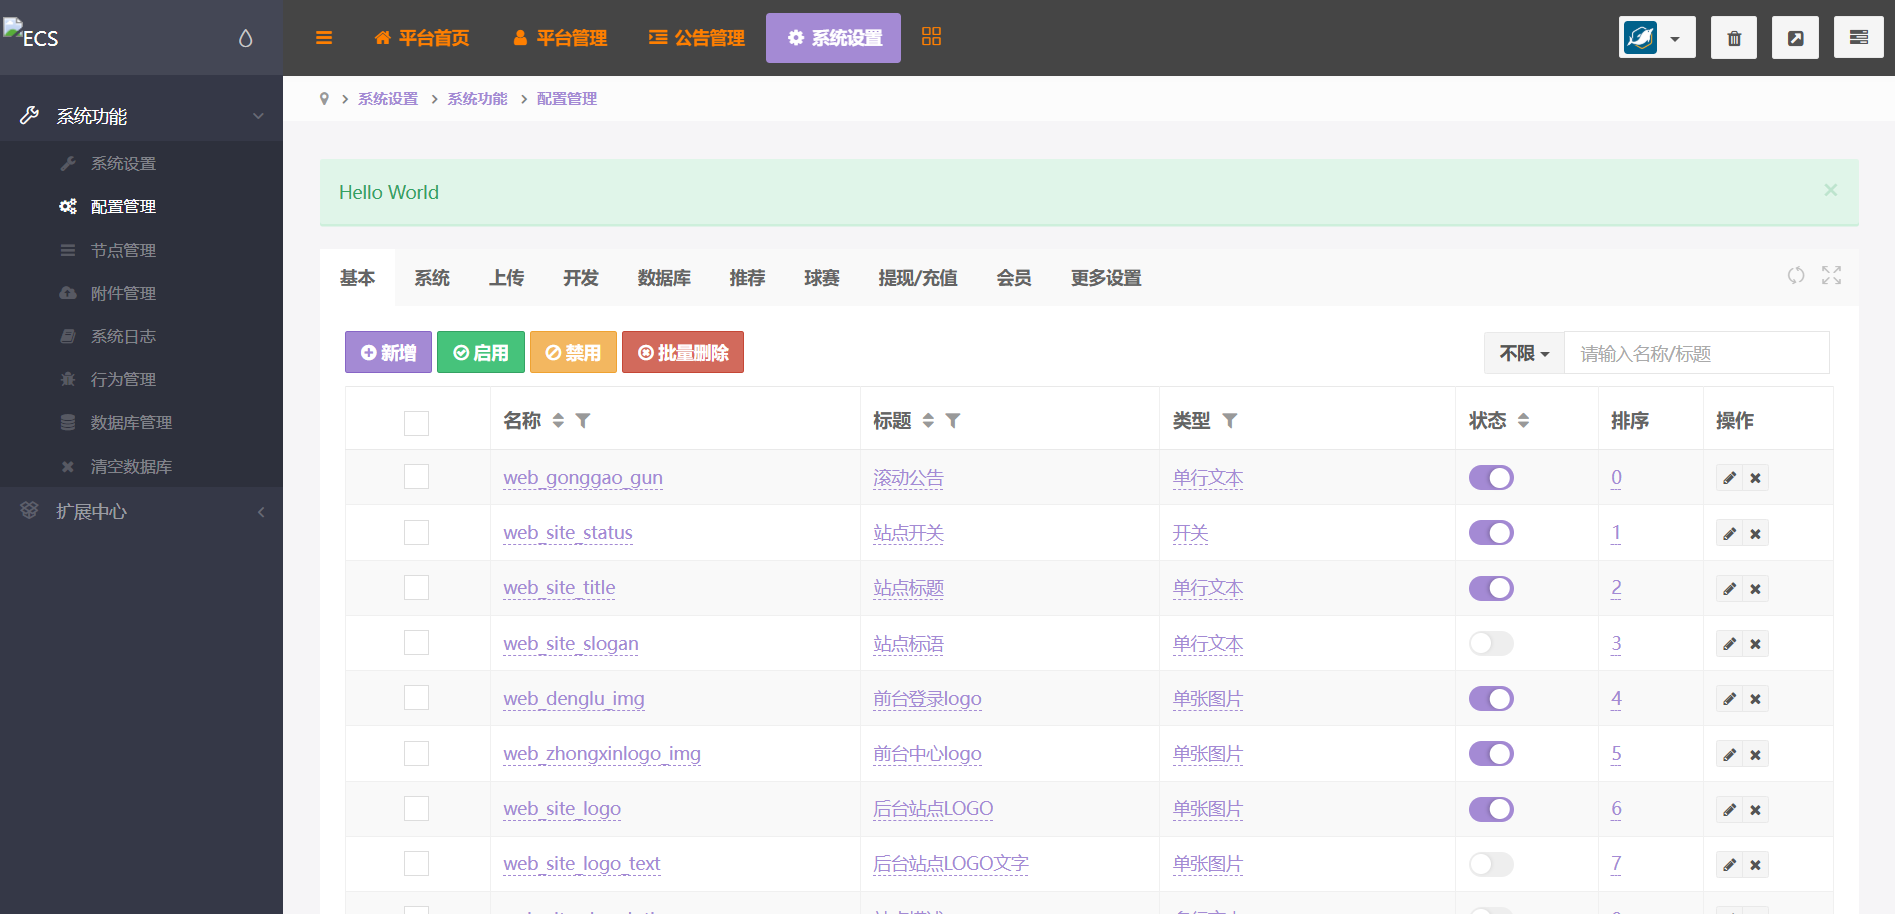Click the 禁用 button

coord(573,352)
